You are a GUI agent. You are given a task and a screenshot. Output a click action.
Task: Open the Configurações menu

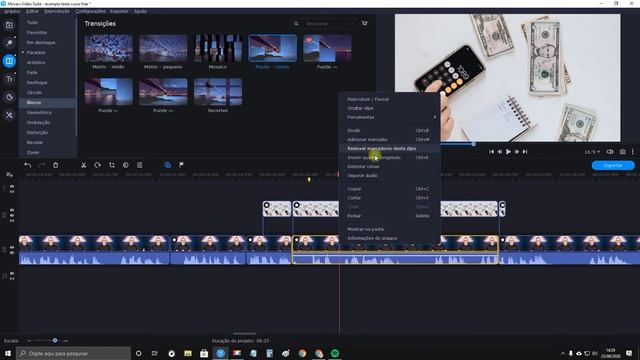(x=91, y=11)
